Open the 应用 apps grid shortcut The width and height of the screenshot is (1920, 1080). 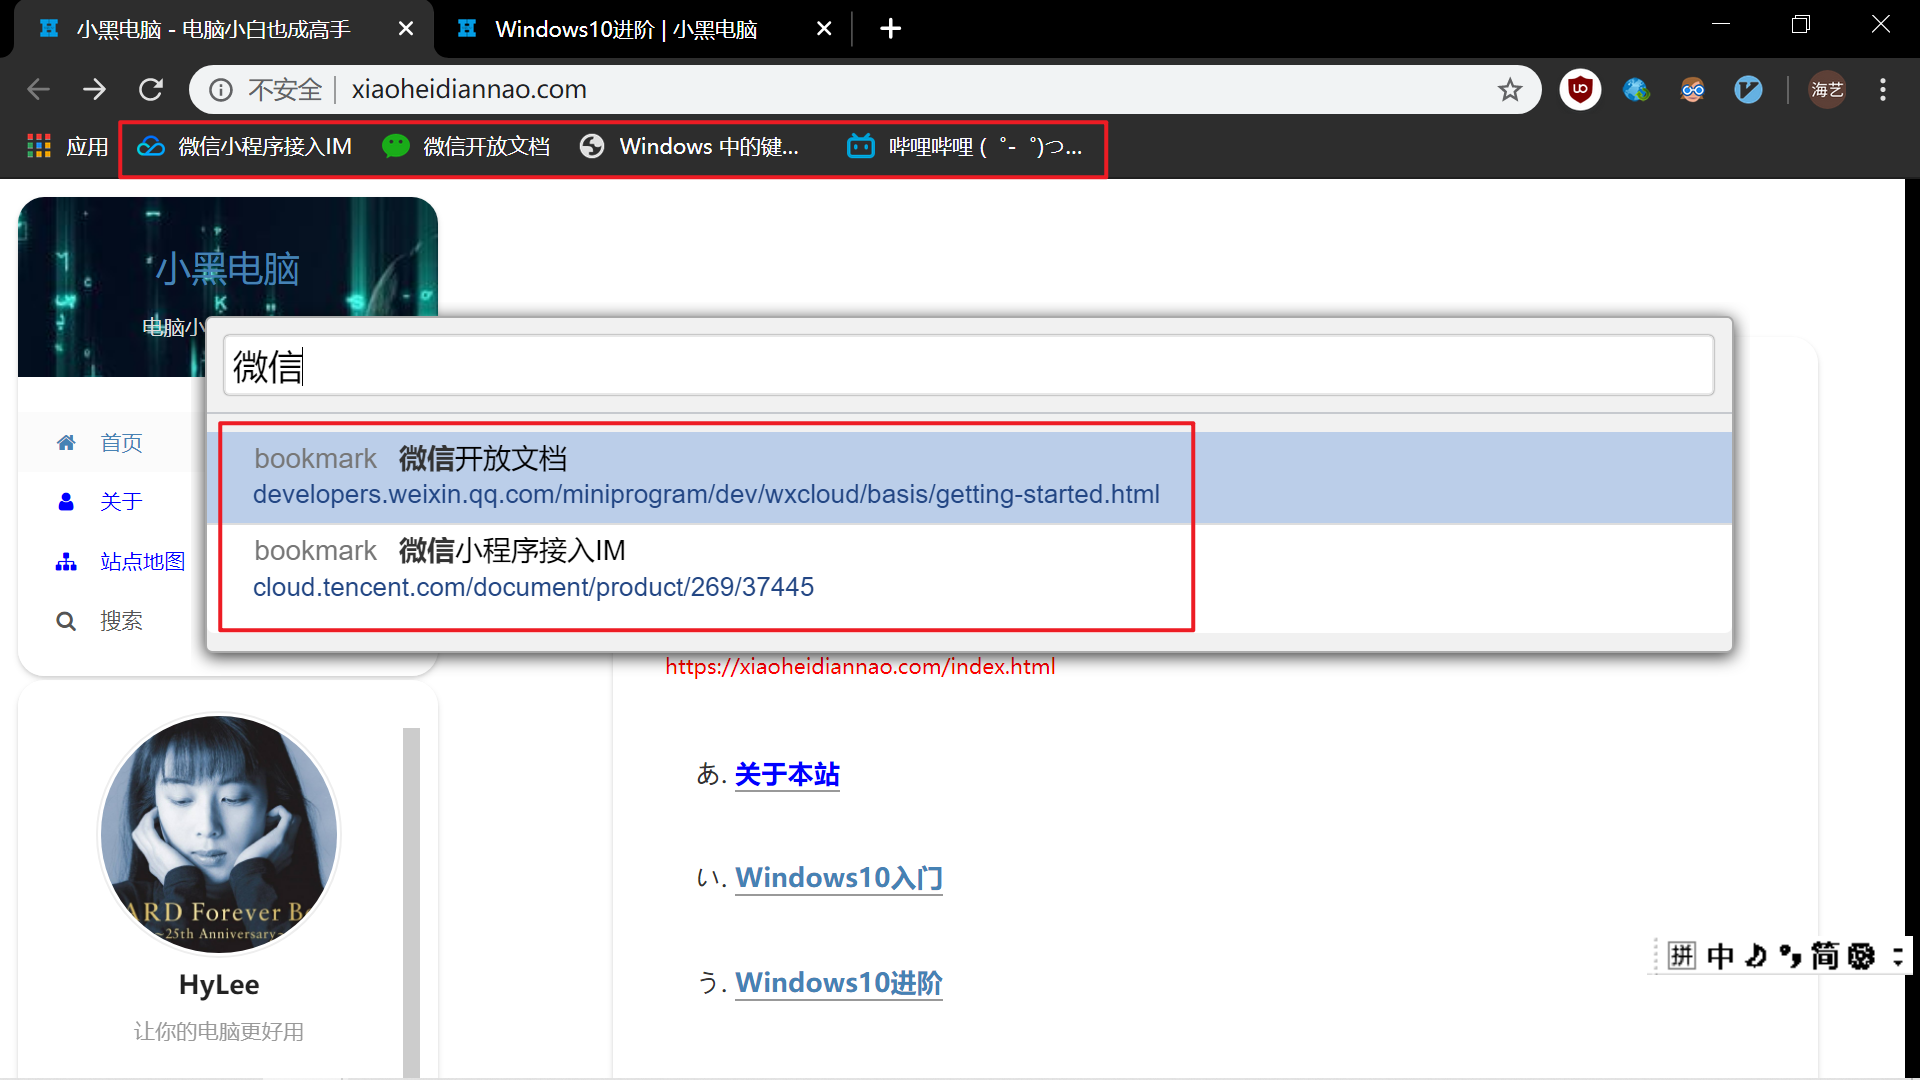coord(67,147)
